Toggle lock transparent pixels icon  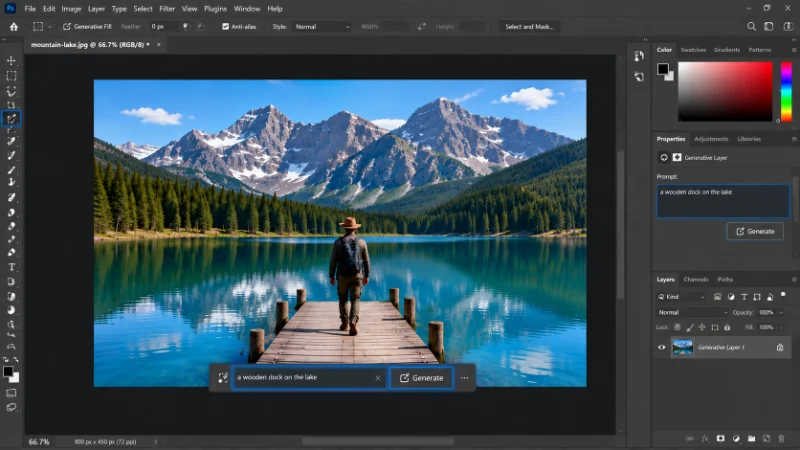[x=678, y=328]
